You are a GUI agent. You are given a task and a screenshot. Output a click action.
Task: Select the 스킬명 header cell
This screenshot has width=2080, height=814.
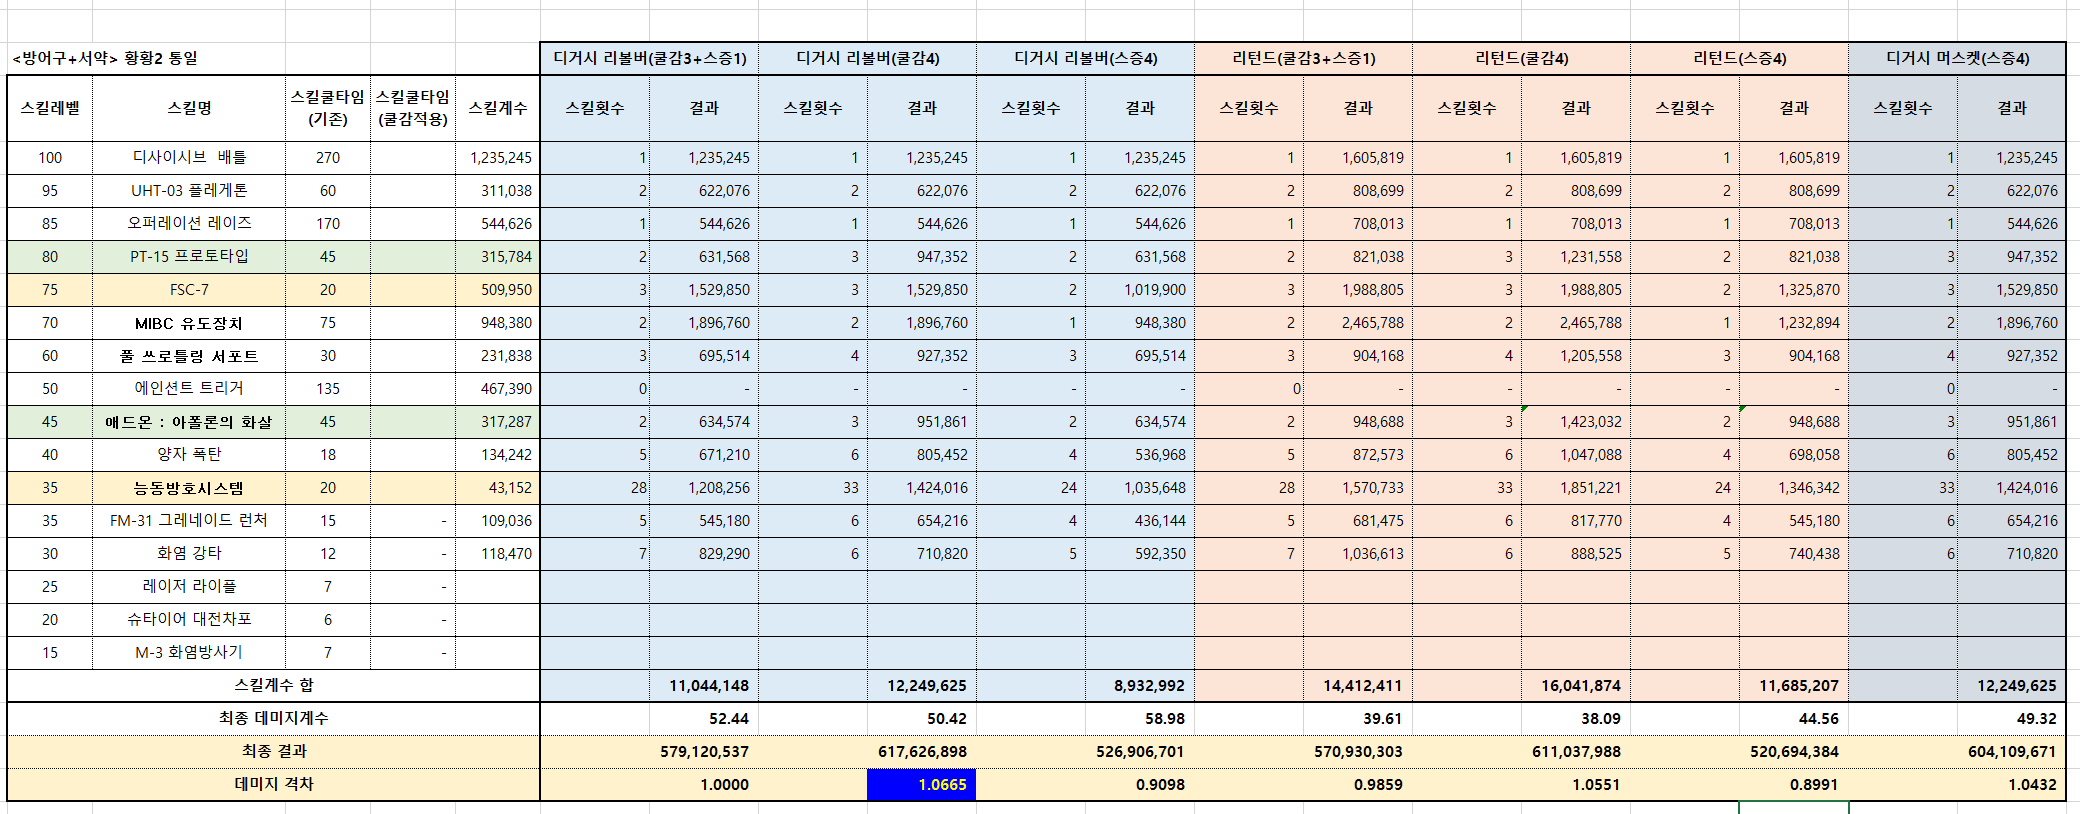(189, 108)
